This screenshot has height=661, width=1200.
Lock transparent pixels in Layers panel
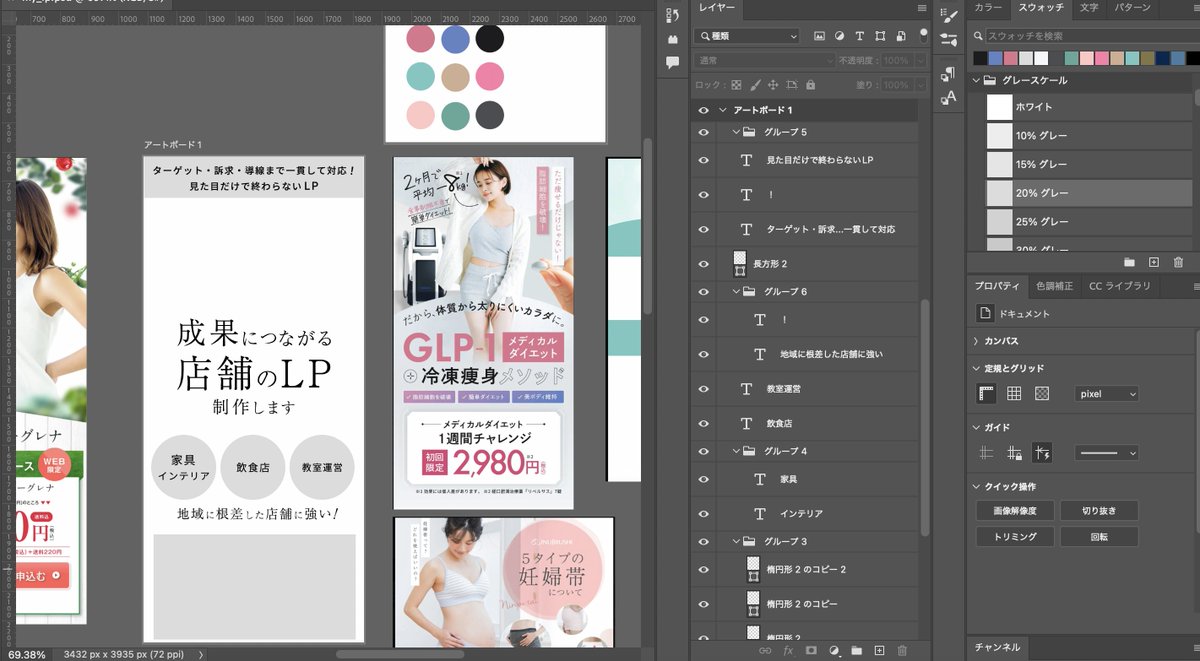(x=737, y=86)
